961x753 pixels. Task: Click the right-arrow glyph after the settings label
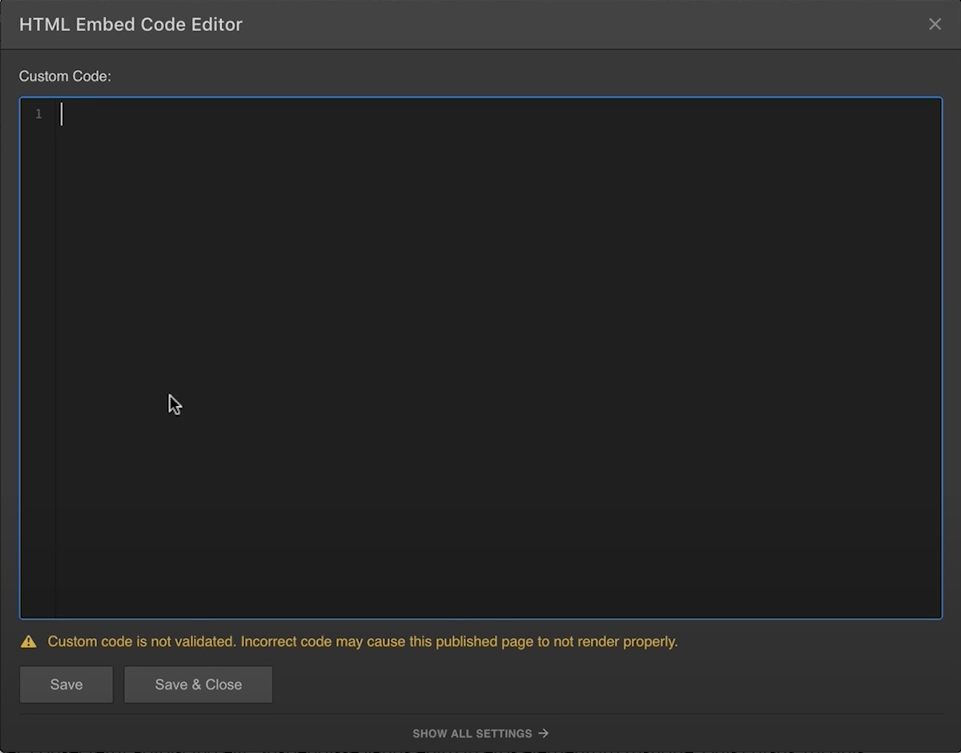pos(545,732)
